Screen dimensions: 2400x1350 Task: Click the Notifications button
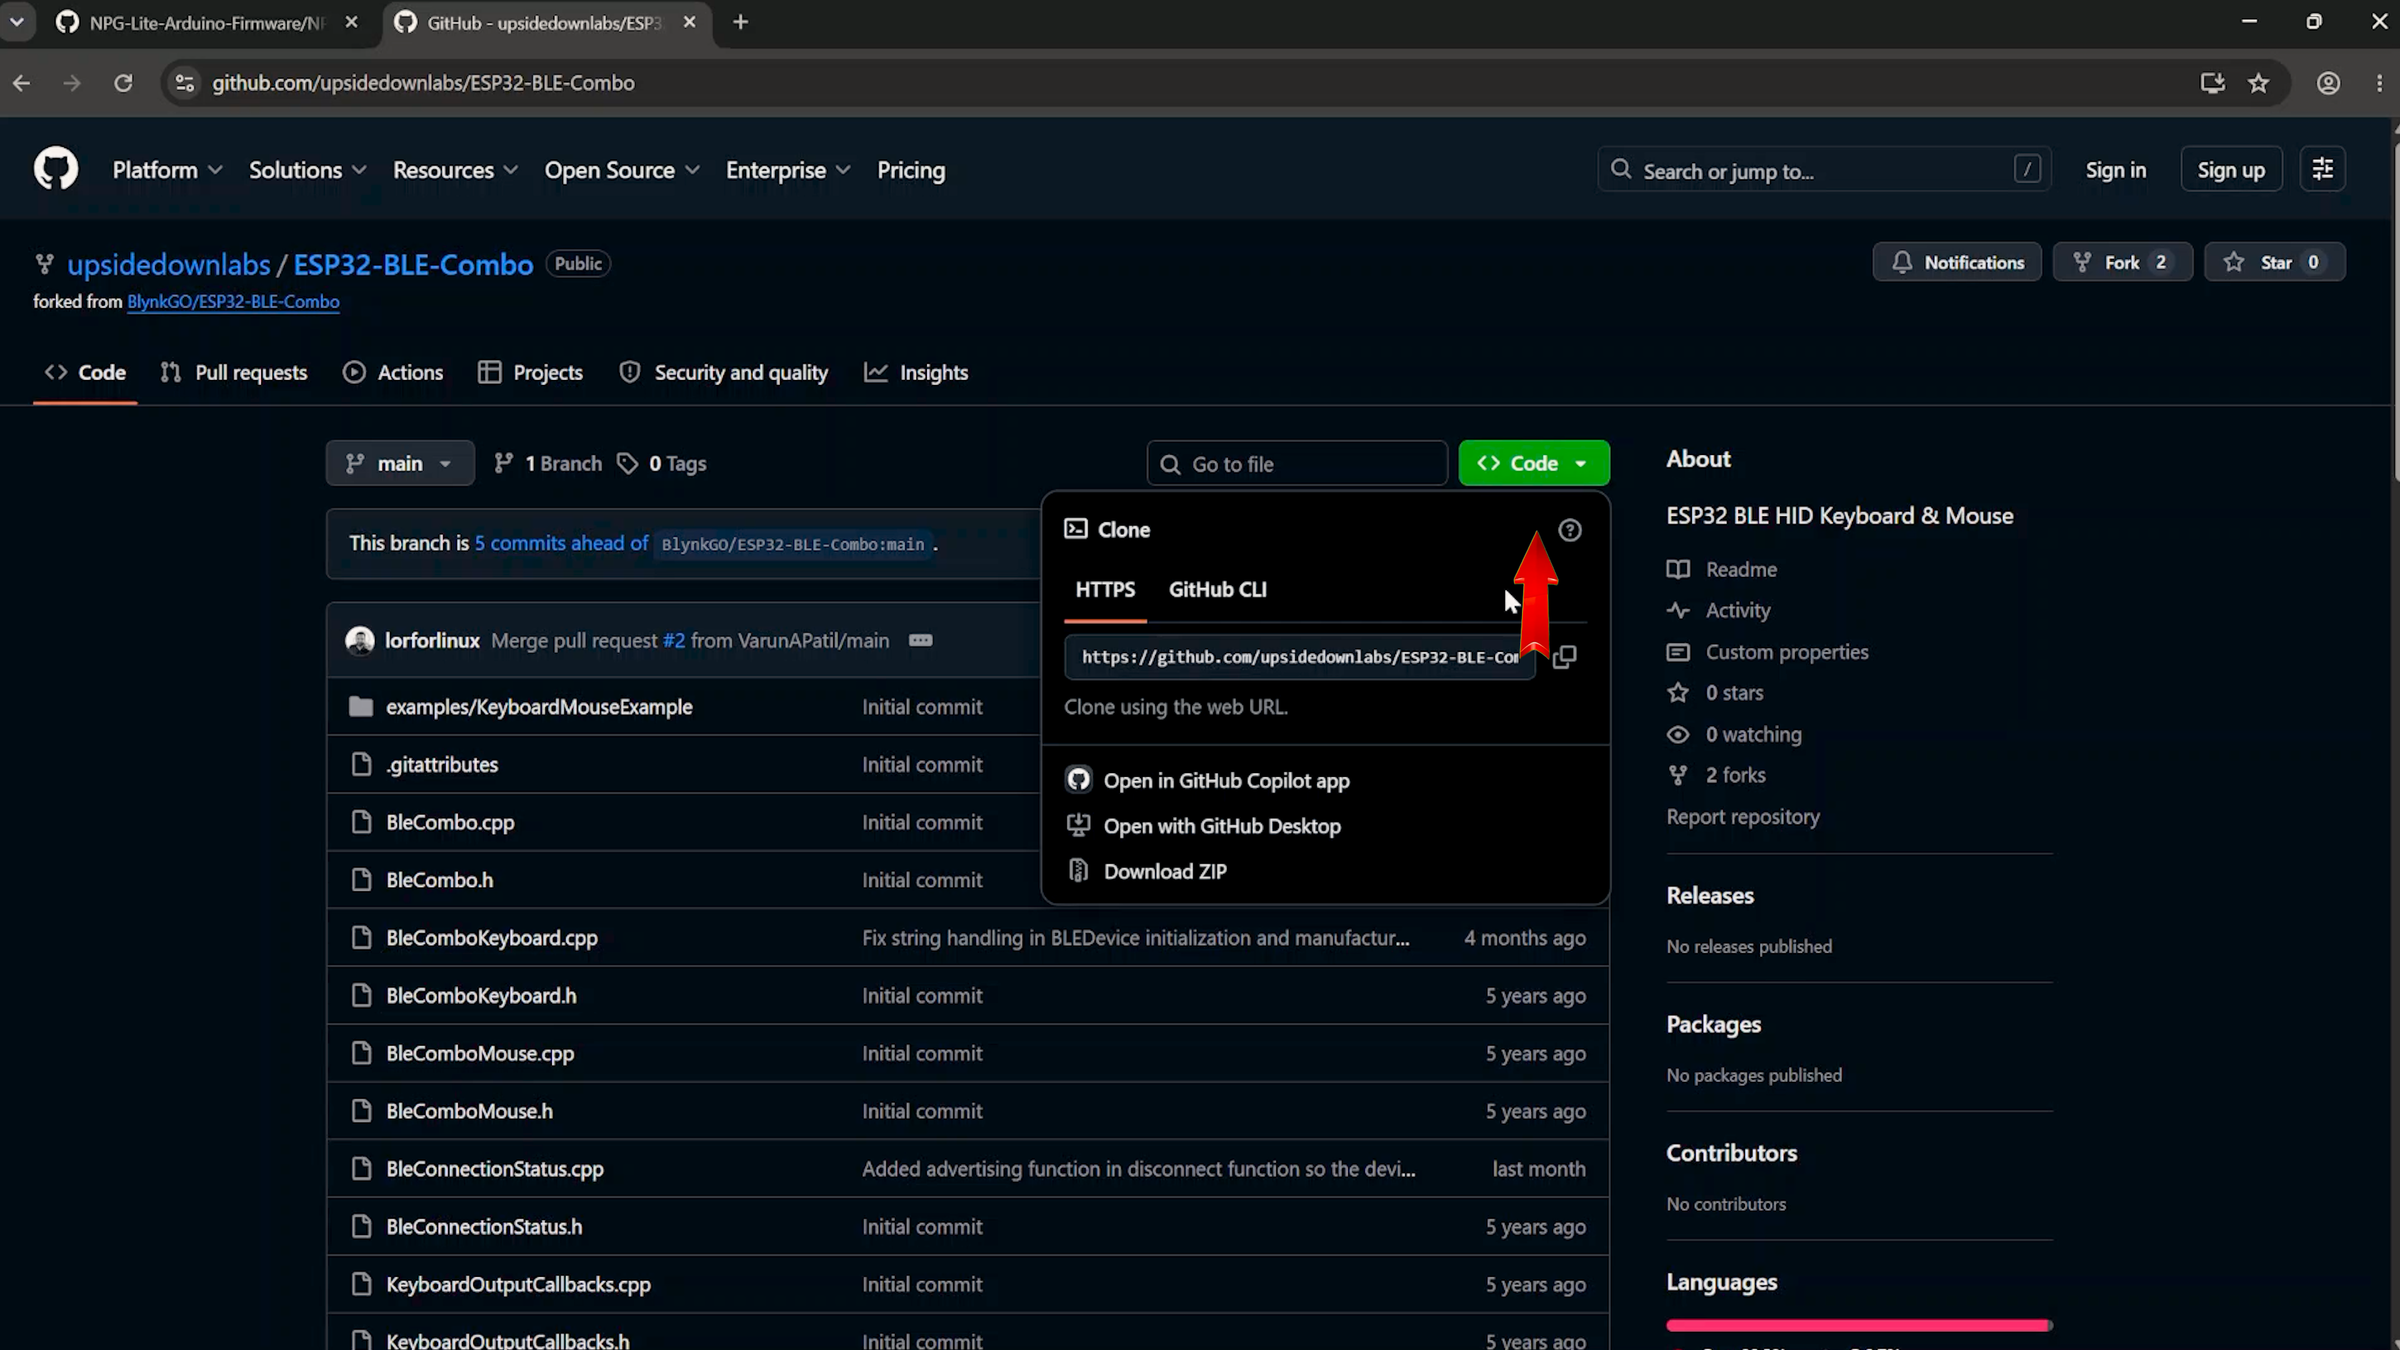point(1957,262)
